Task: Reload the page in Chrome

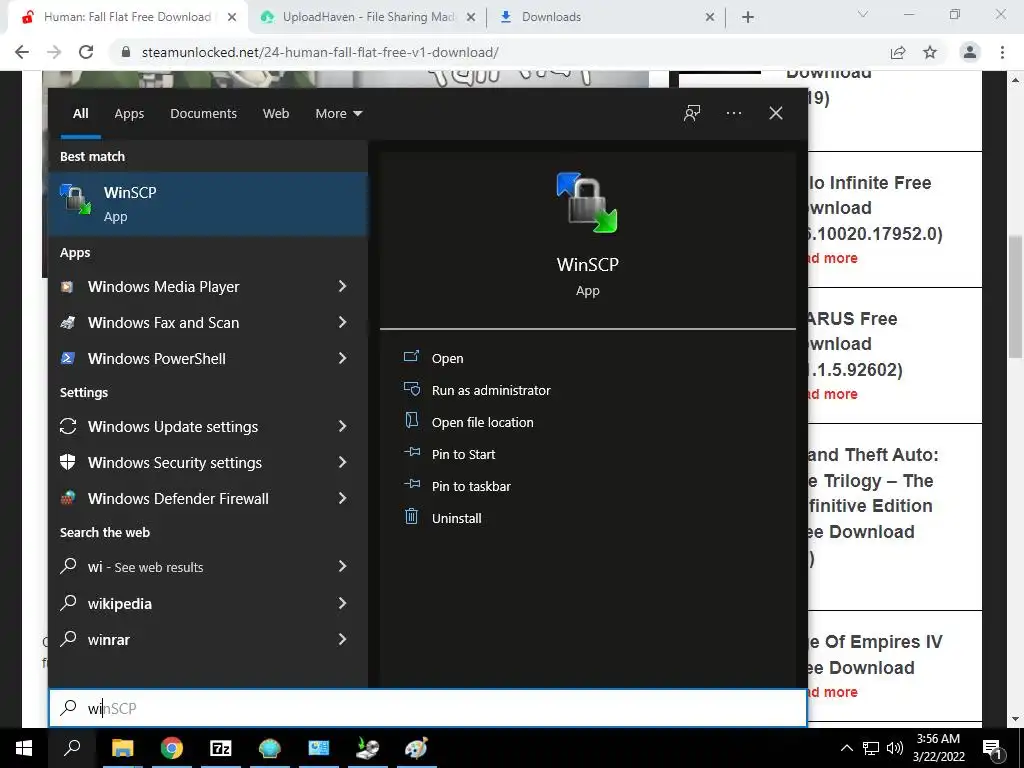Action: point(86,52)
